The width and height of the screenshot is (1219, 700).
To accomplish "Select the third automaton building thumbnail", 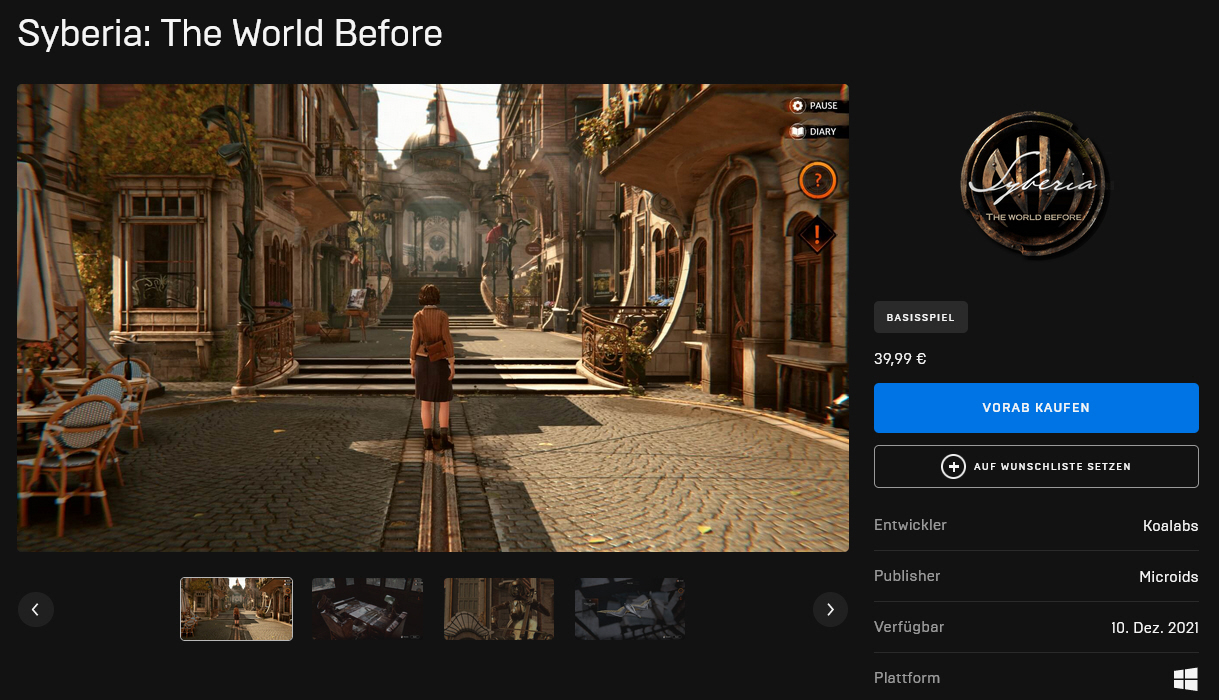I will tap(499, 609).
